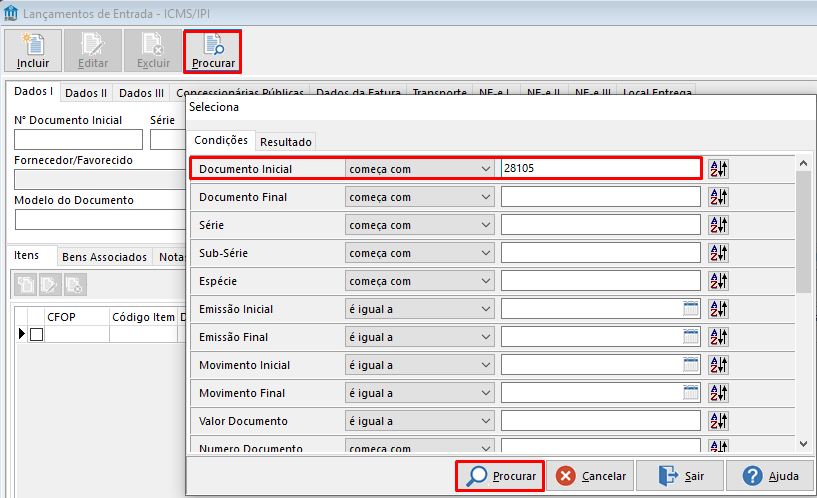The image size is (817, 498).
Task: Focus the Espécie value field
Action: (x=601, y=281)
